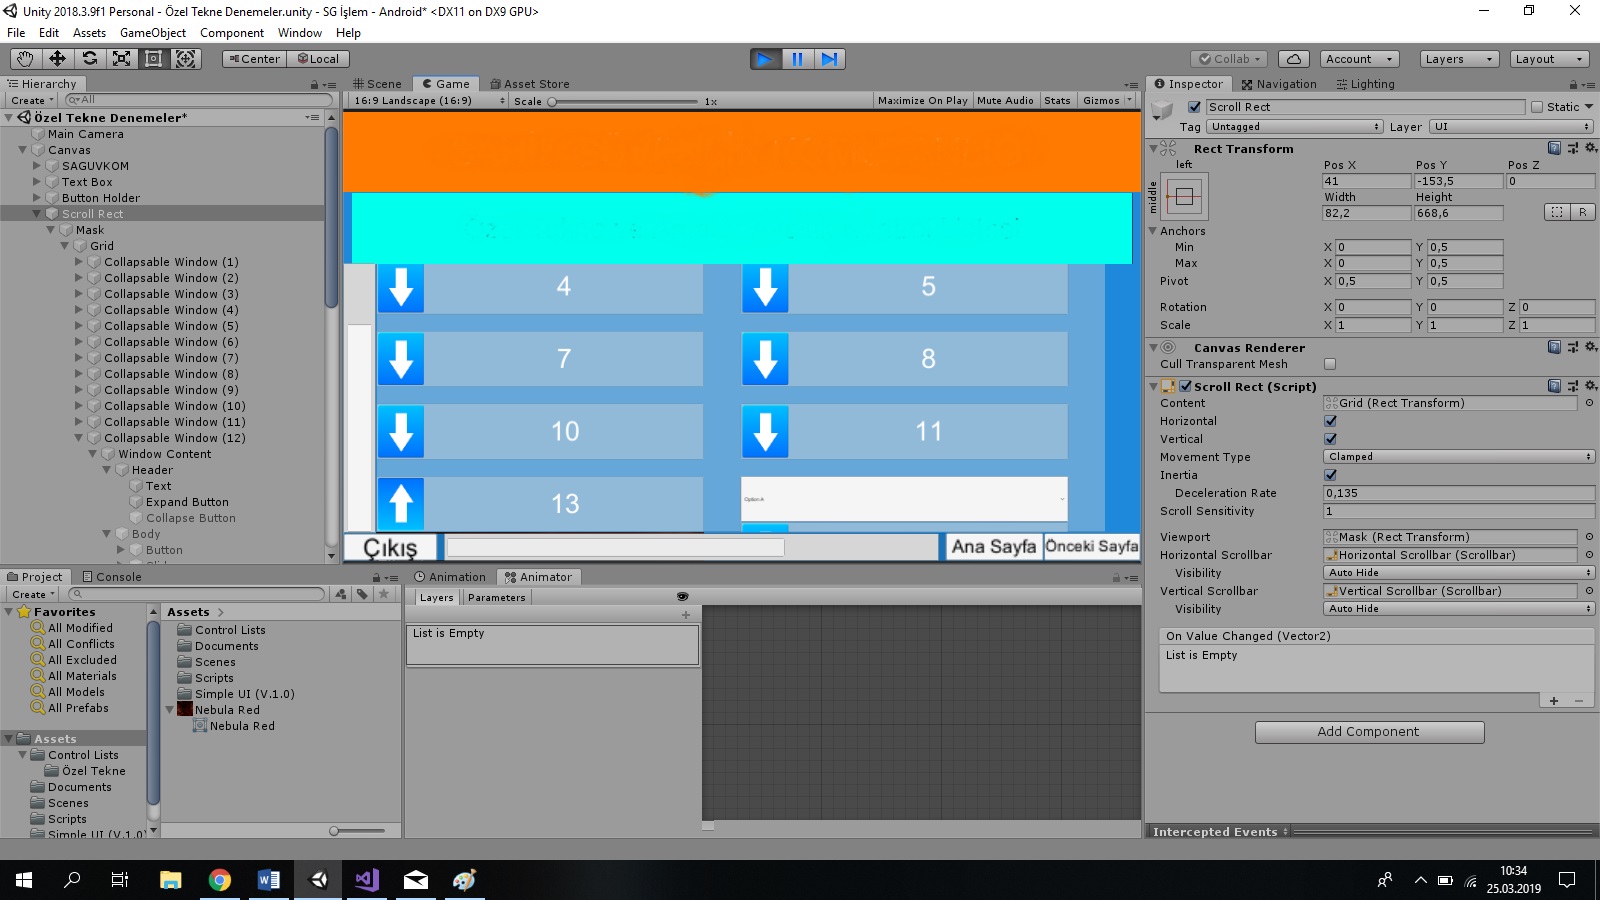Open the Layout dropdown
Screen dimensions: 1600x900
pyautogui.click(x=1549, y=59)
